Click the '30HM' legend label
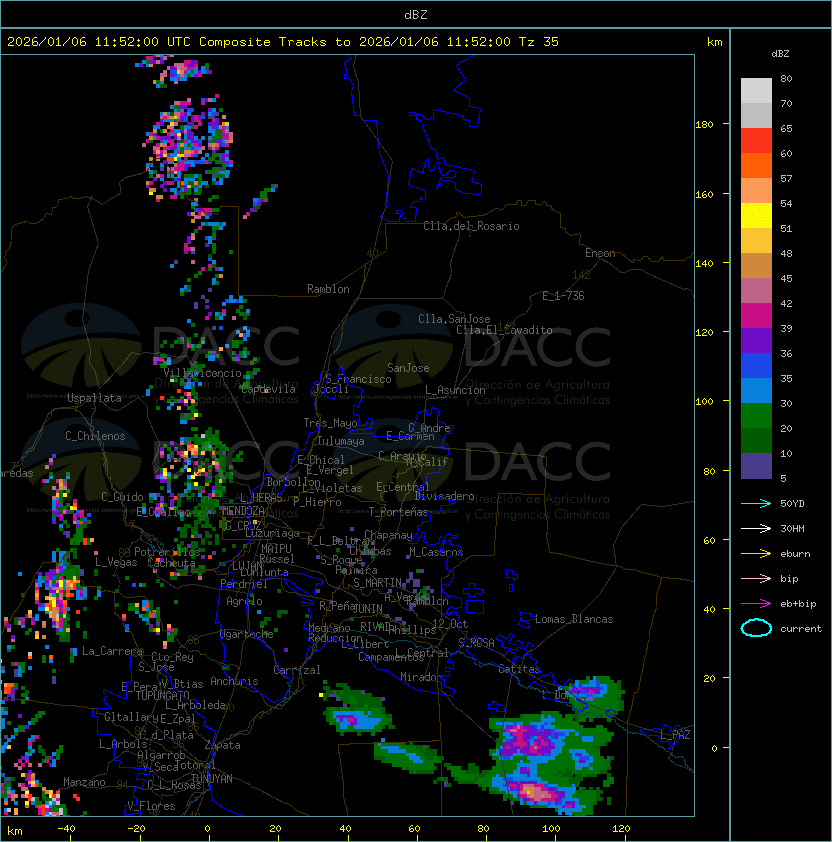This screenshot has height=842, width=832. [792, 528]
